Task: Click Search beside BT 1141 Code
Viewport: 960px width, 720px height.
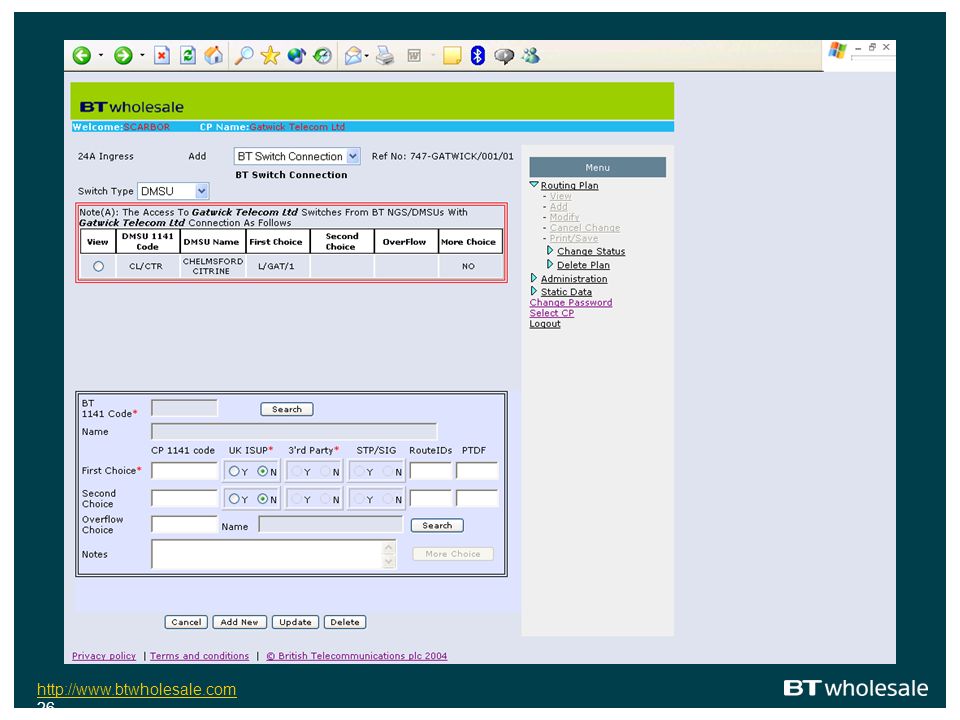Action: pyautogui.click(x=287, y=409)
